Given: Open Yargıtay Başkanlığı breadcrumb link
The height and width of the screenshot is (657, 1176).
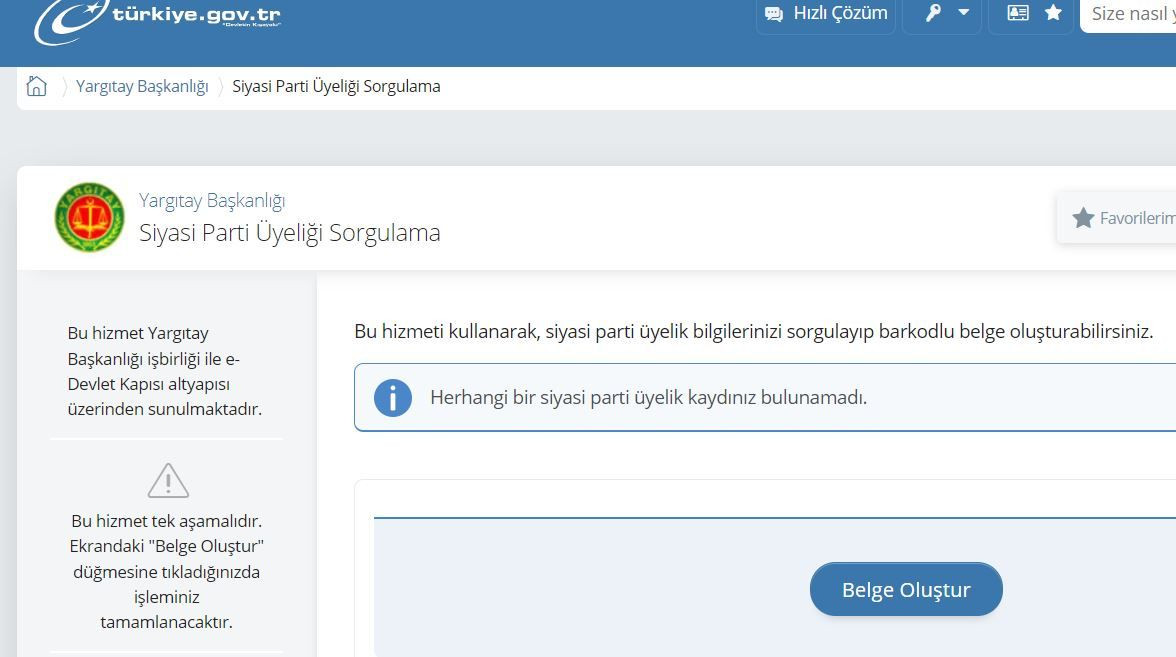Looking at the screenshot, I should point(142,86).
